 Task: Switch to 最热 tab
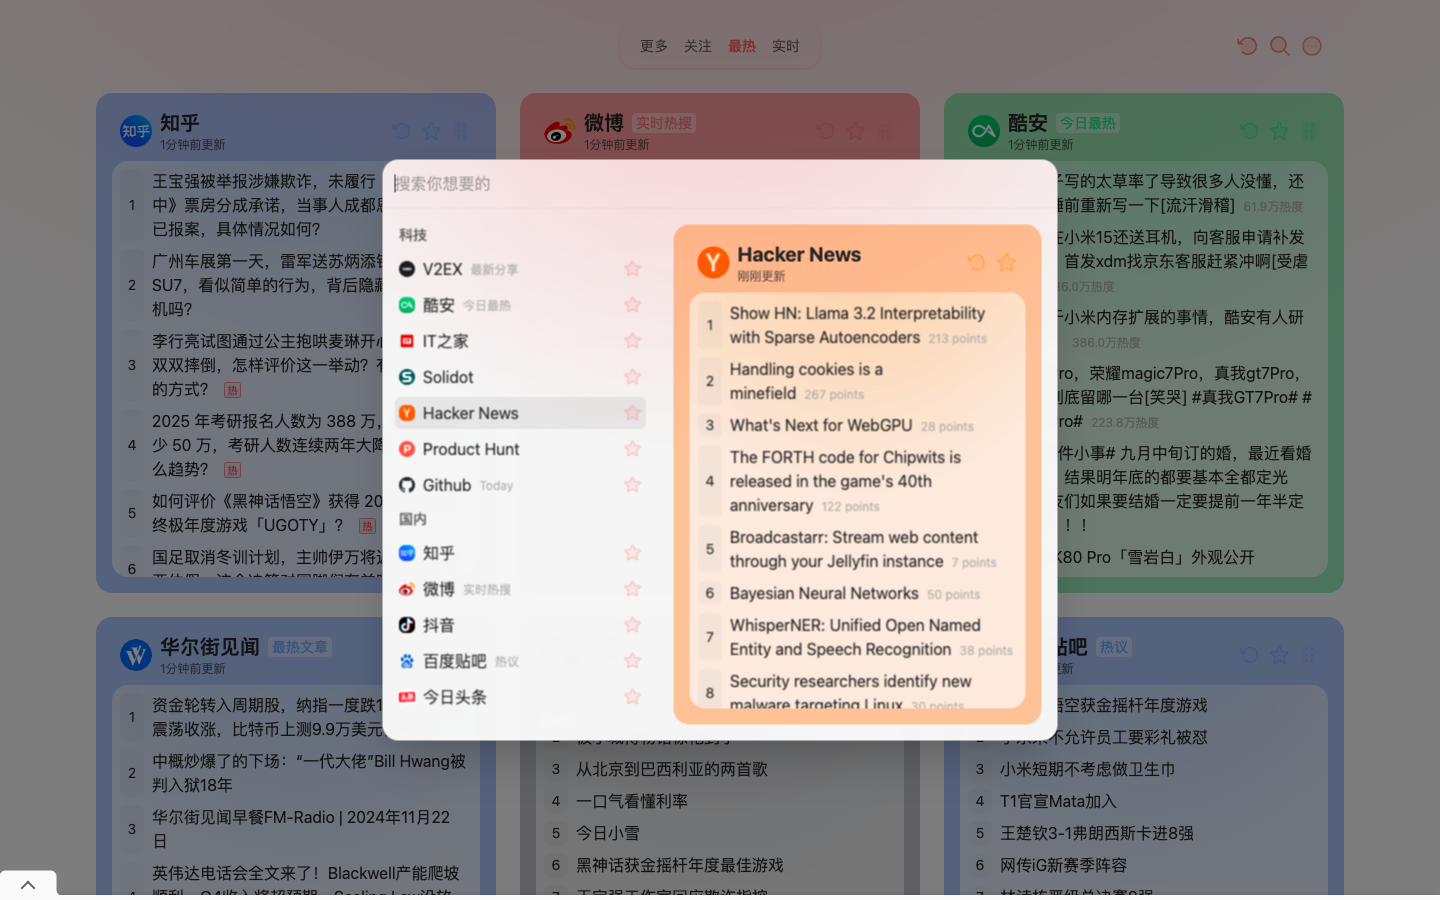coord(742,46)
